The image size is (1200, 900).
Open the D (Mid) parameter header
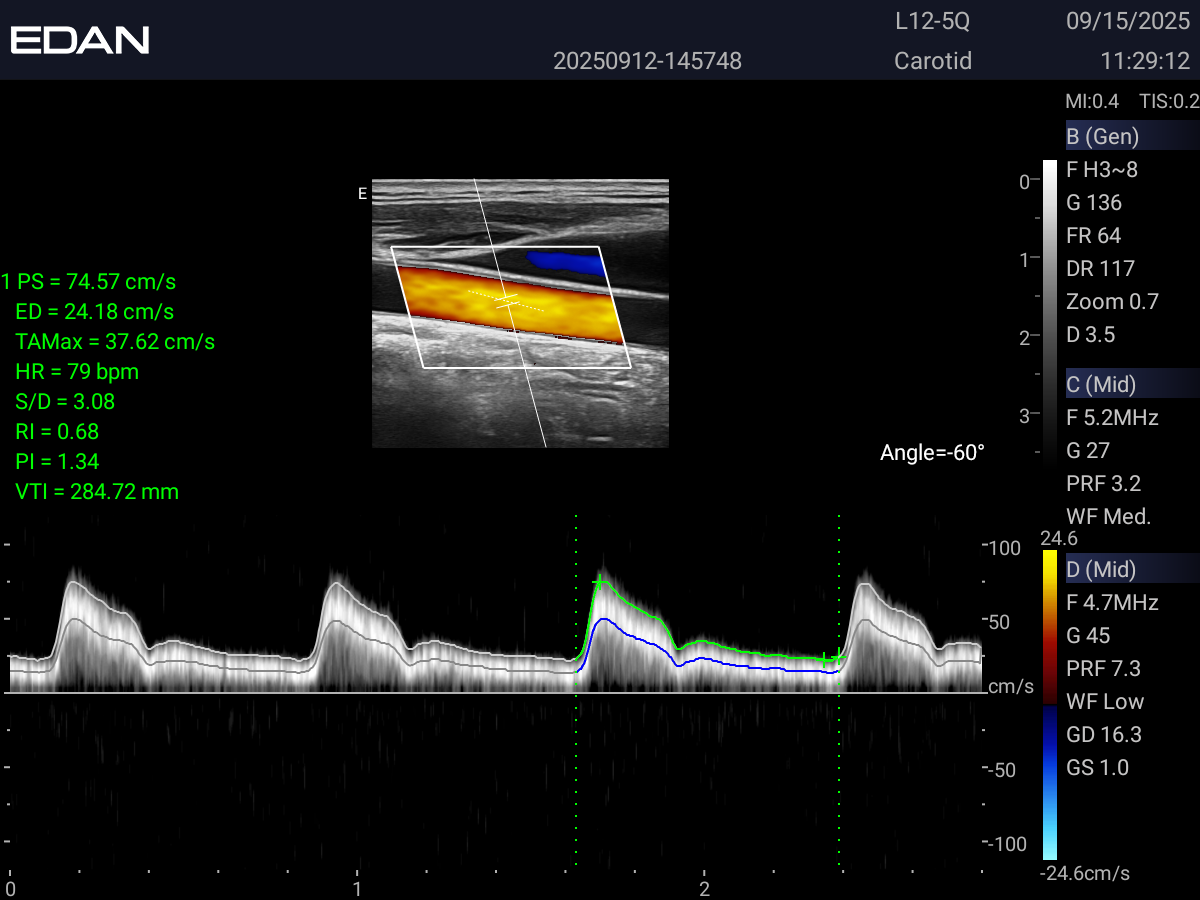point(1132,569)
